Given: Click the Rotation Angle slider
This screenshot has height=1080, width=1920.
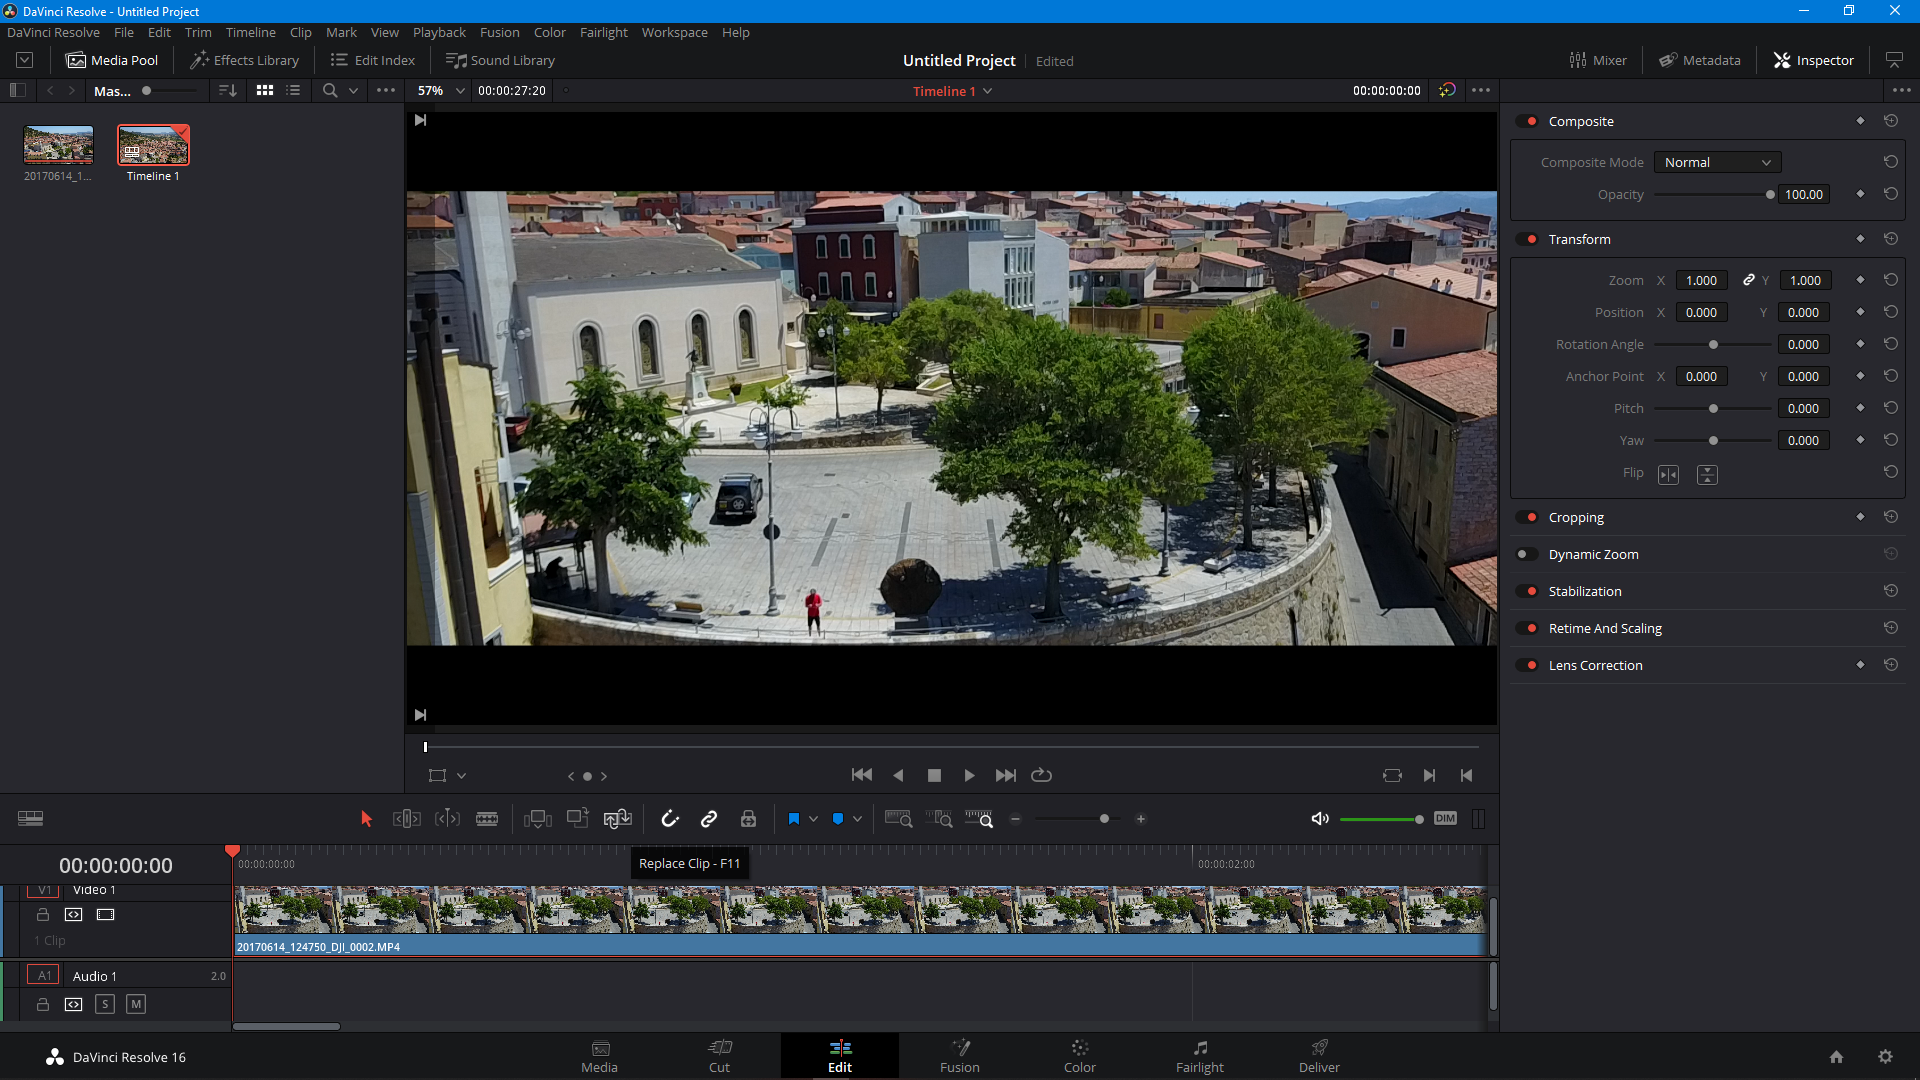Looking at the screenshot, I should [x=1712, y=345].
